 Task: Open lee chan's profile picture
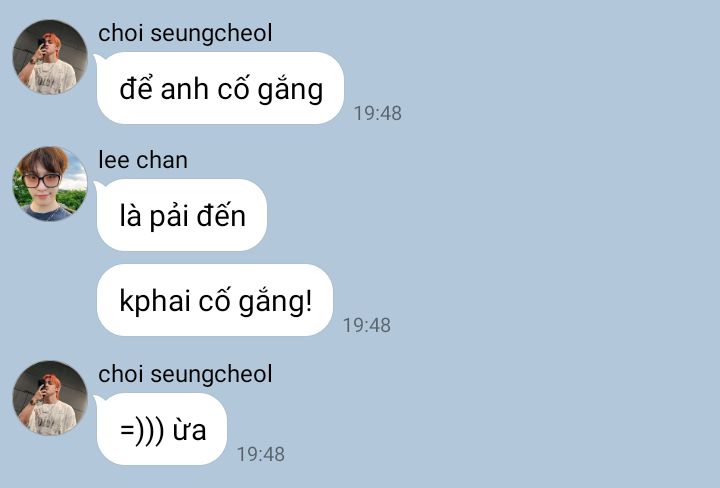point(50,184)
